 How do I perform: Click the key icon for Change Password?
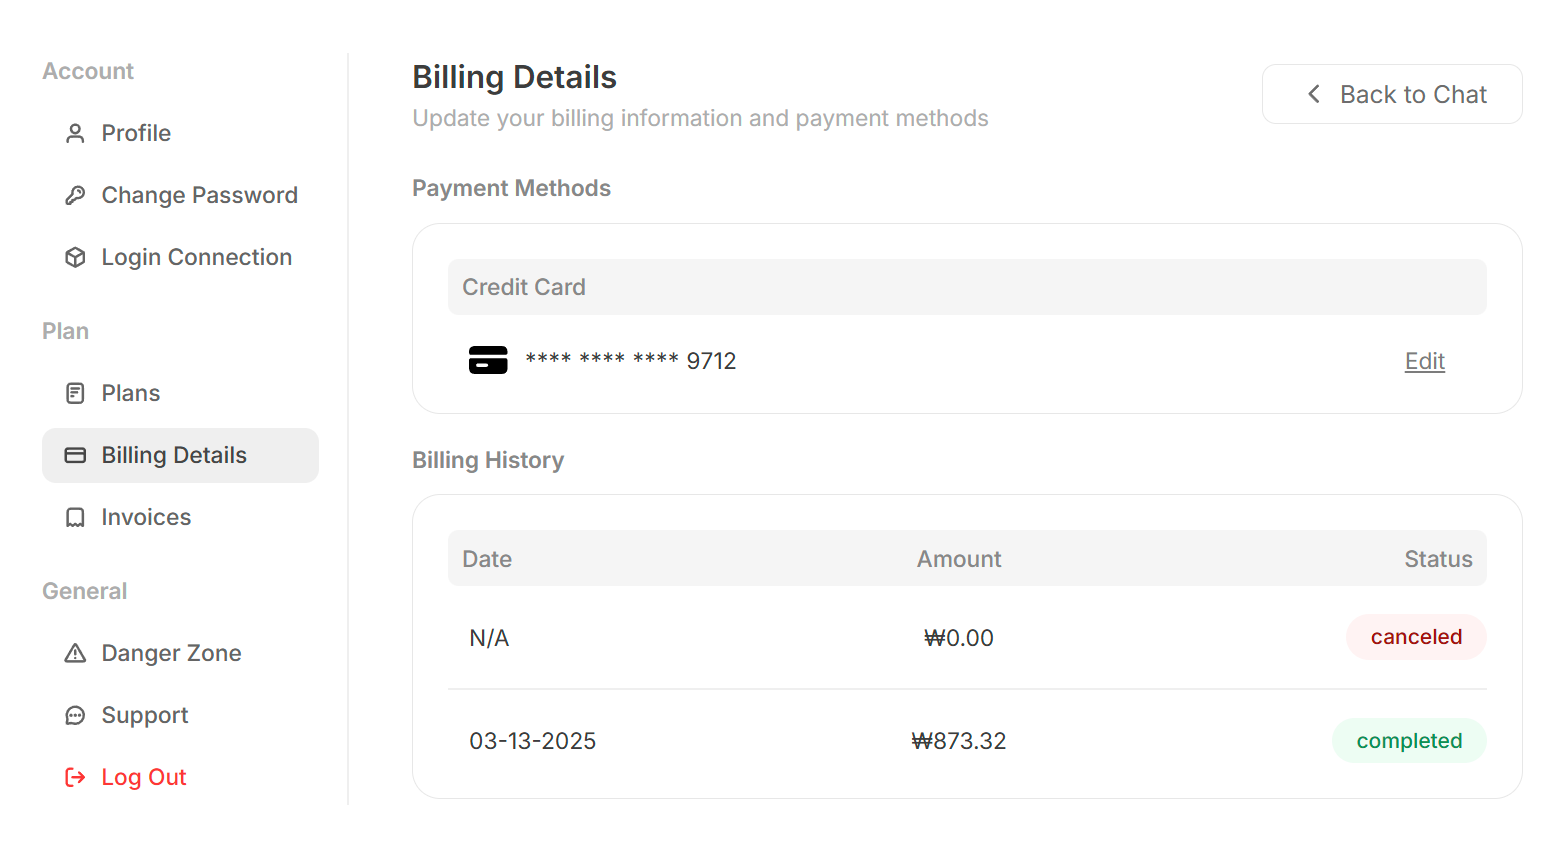pos(75,195)
